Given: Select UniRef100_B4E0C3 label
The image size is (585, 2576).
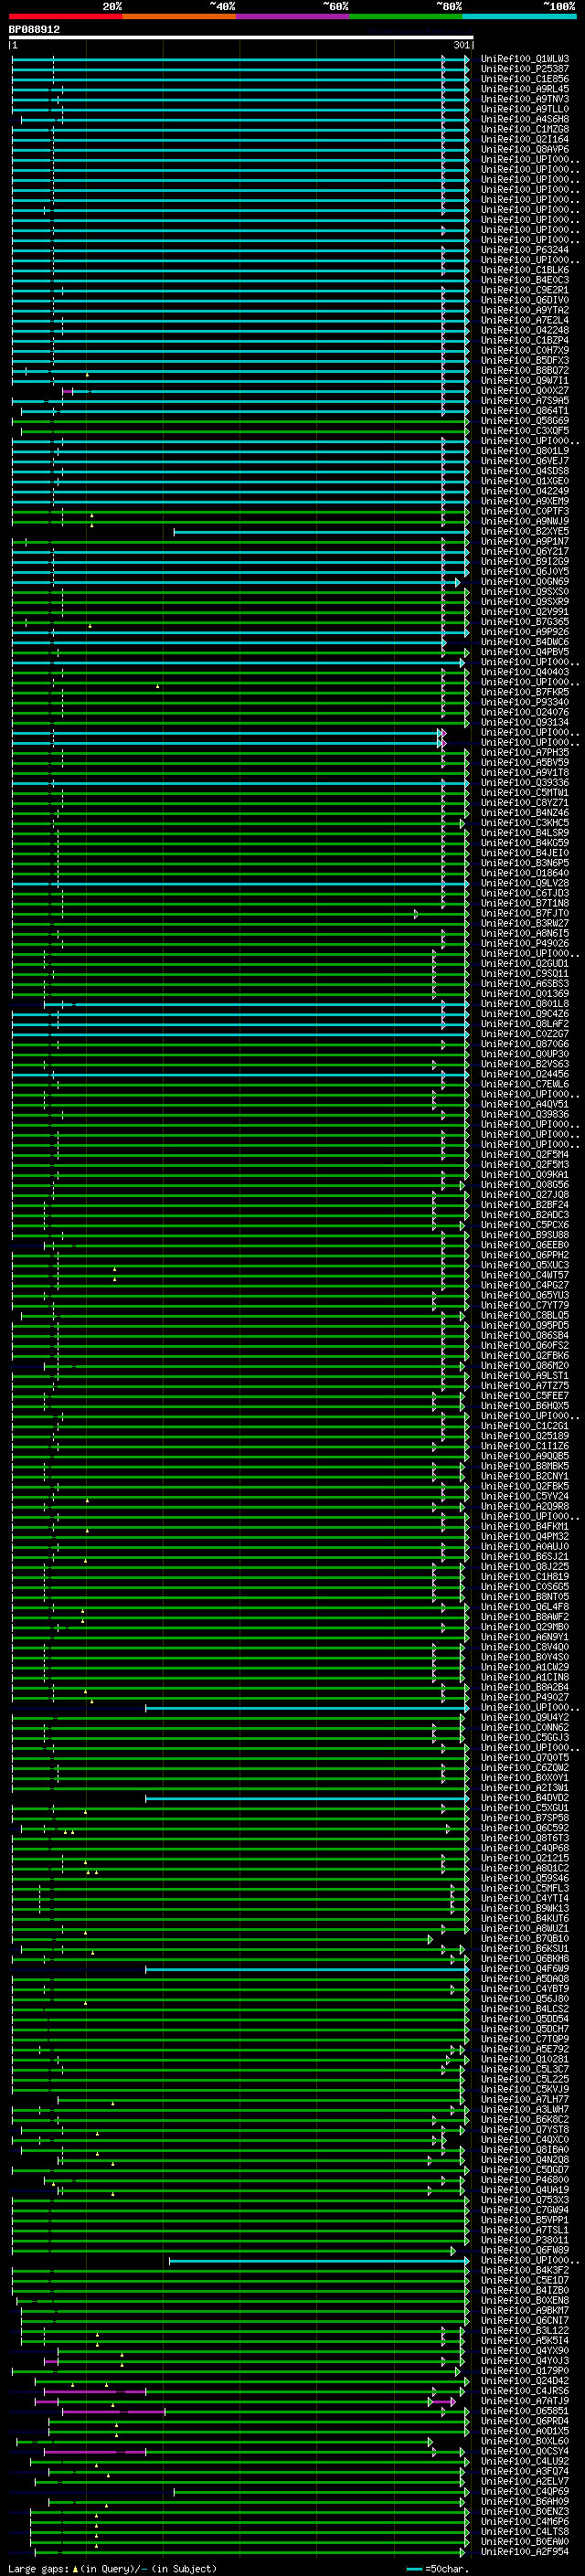Looking at the screenshot, I should (524, 280).
